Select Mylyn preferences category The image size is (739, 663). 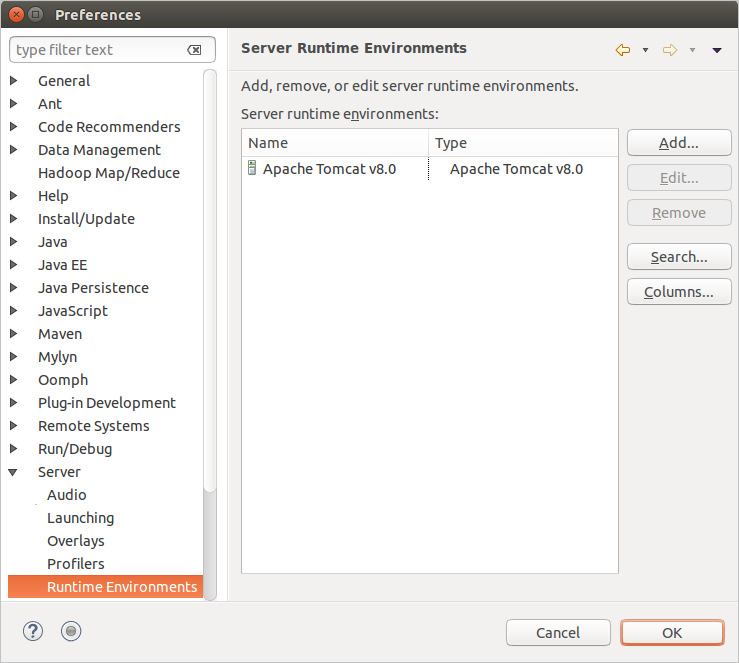[x=57, y=358]
